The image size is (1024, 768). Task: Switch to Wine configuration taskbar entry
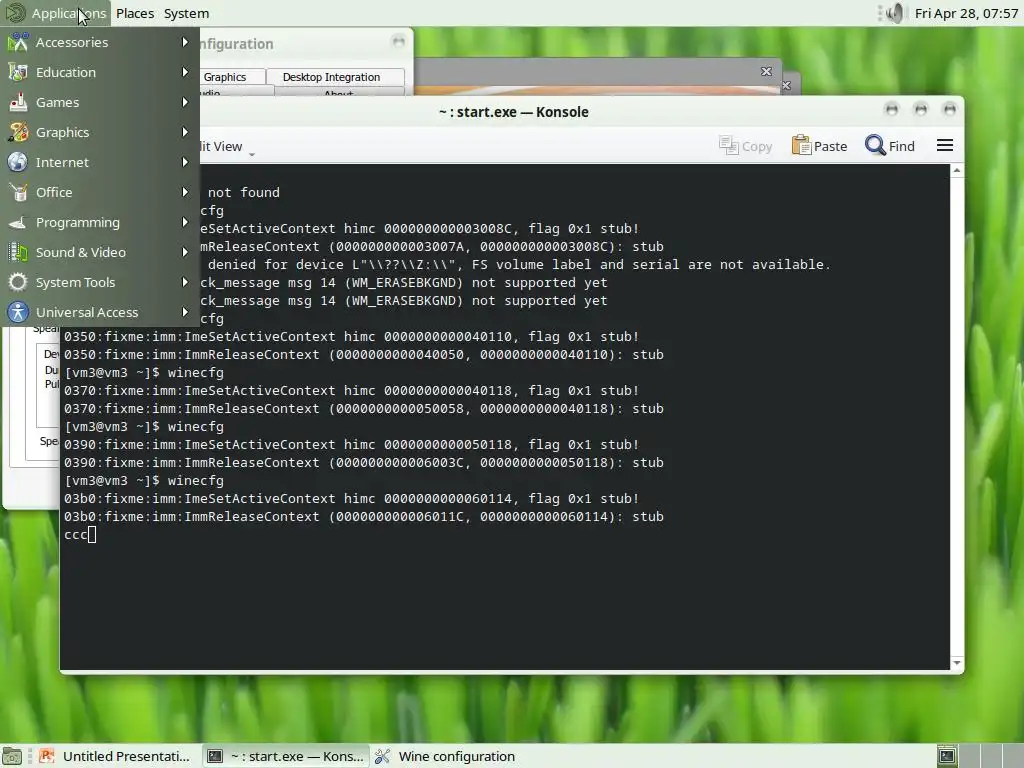click(446, 756)
